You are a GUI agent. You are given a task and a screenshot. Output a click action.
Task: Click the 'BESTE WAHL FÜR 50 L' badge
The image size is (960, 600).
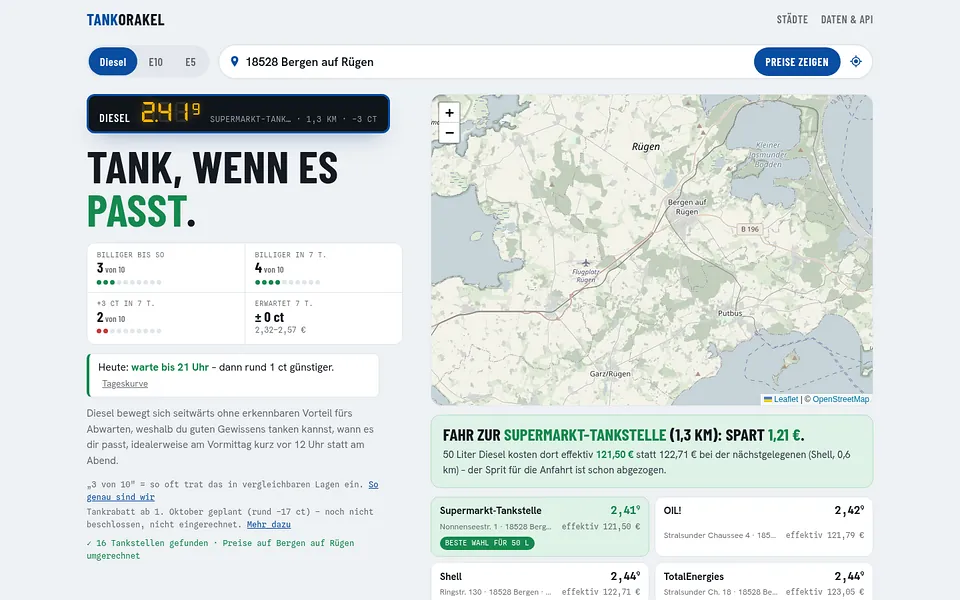pos(487,543)
